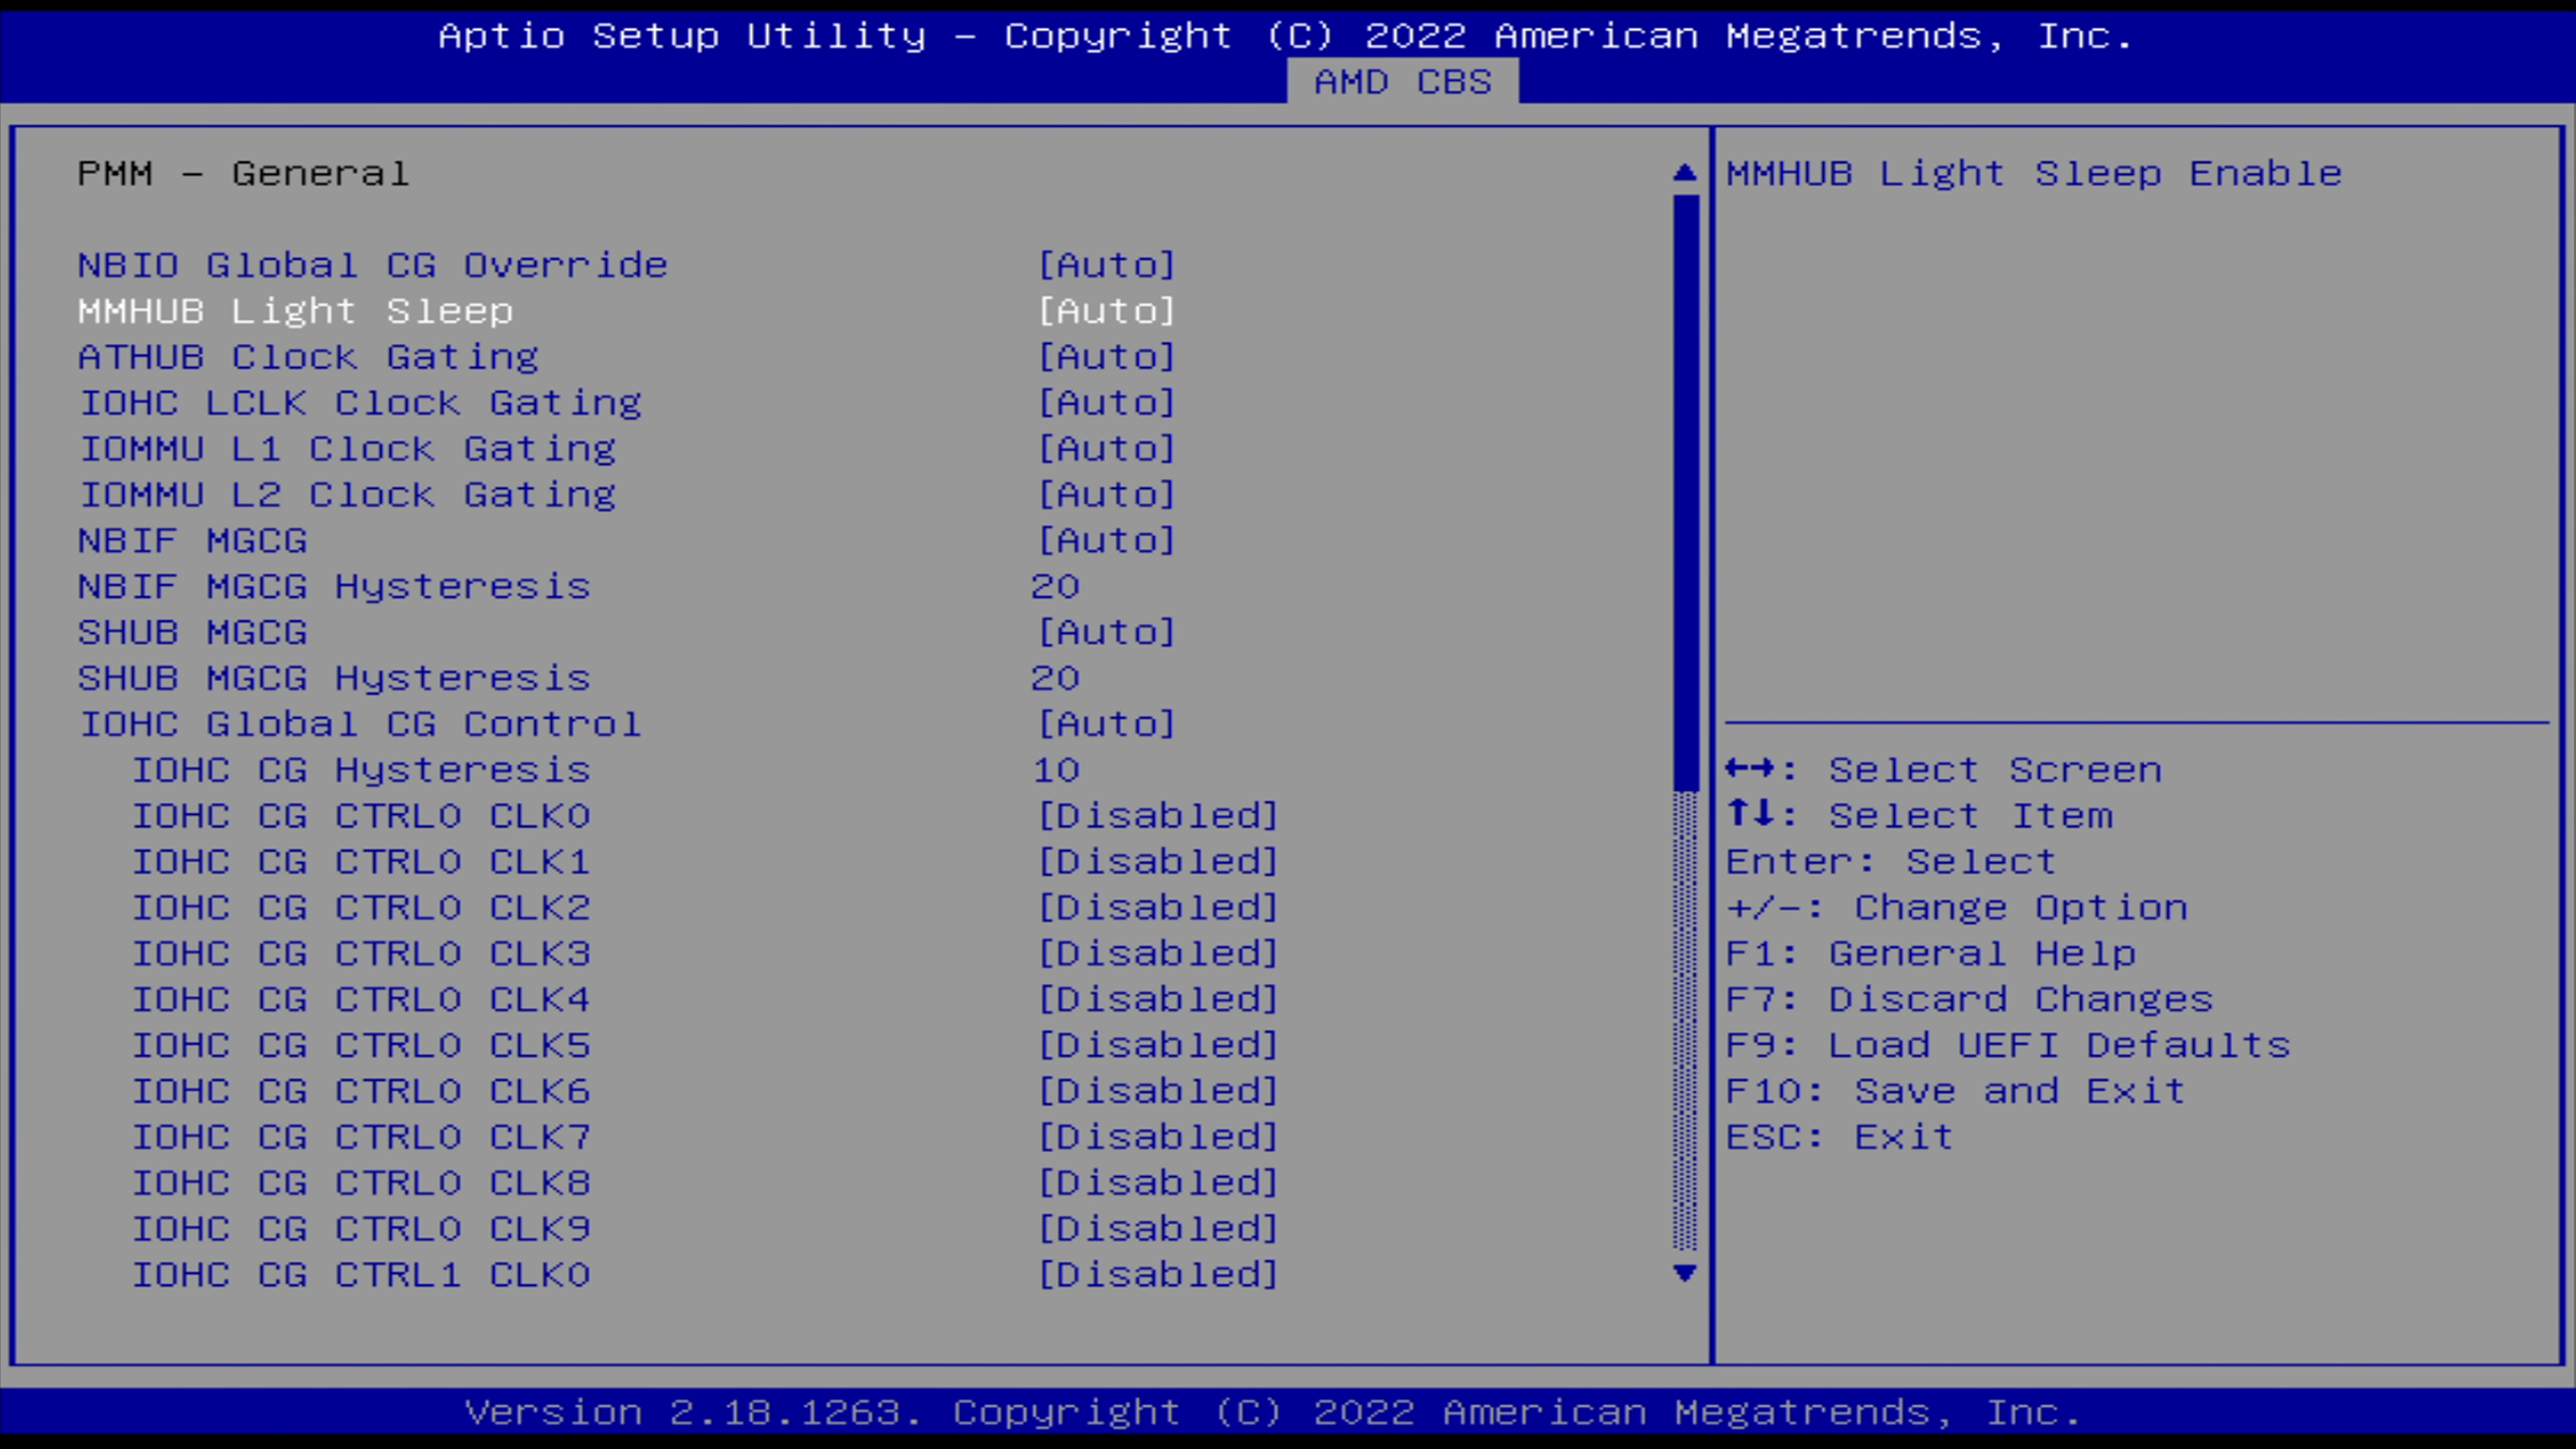Select the IOHC CG CTRL0 CLK9 label
The height and width of the screenshot is (1449, 2576).
pos(361,1230)
